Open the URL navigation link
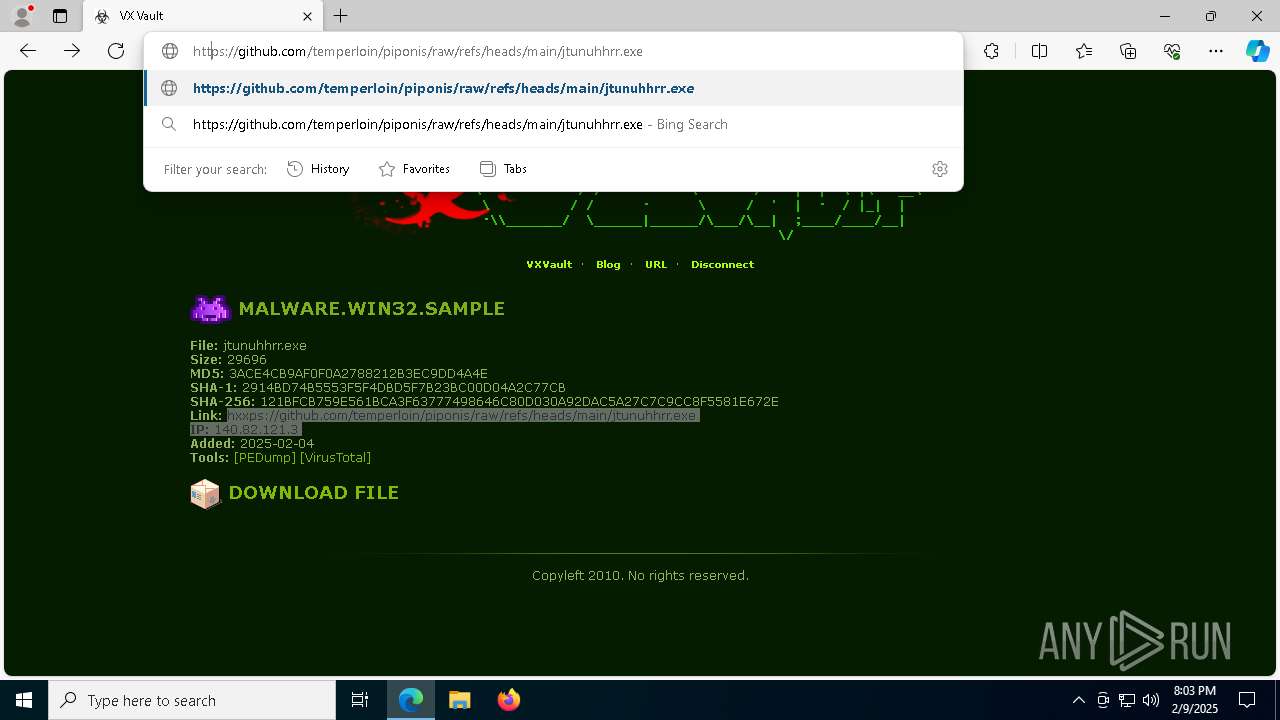The image size is (1280, 720). tap(656, 264)
